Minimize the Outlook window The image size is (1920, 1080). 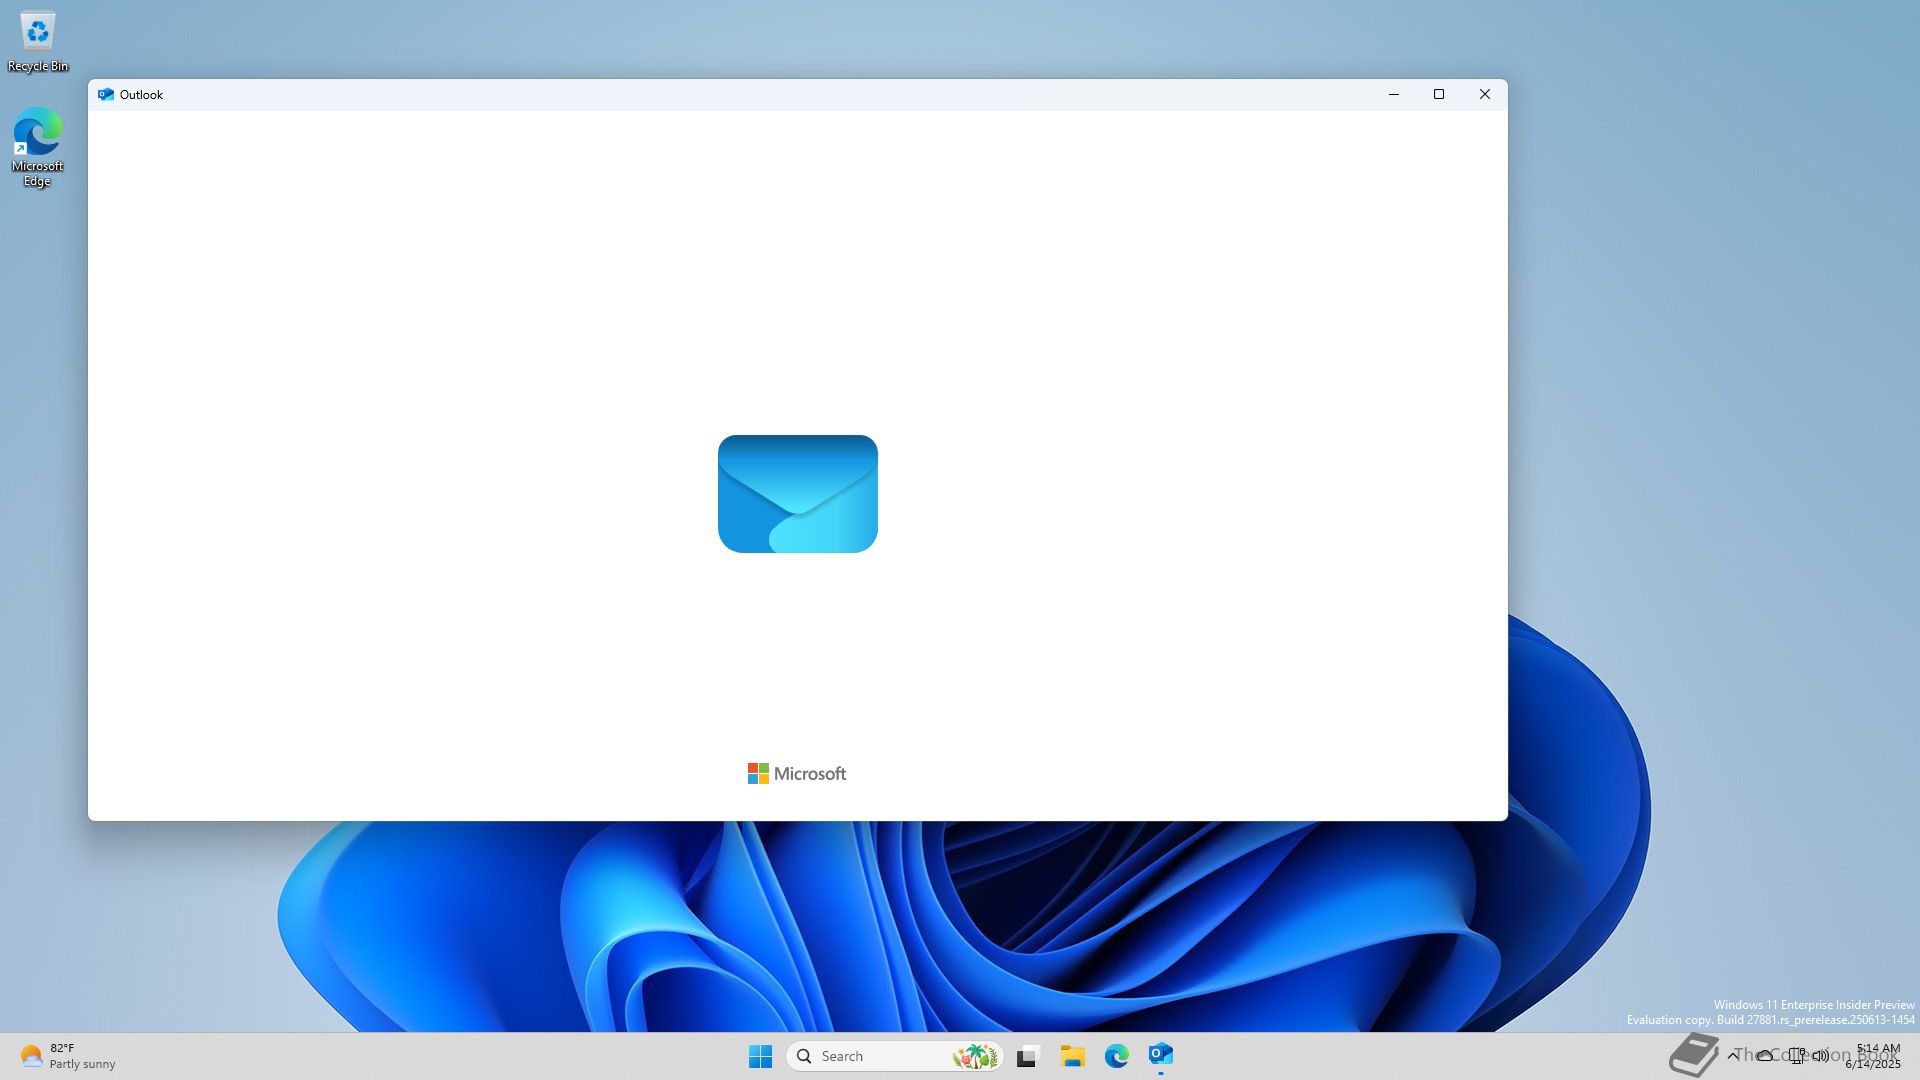pyautogui.click(x=1393, y=95)
